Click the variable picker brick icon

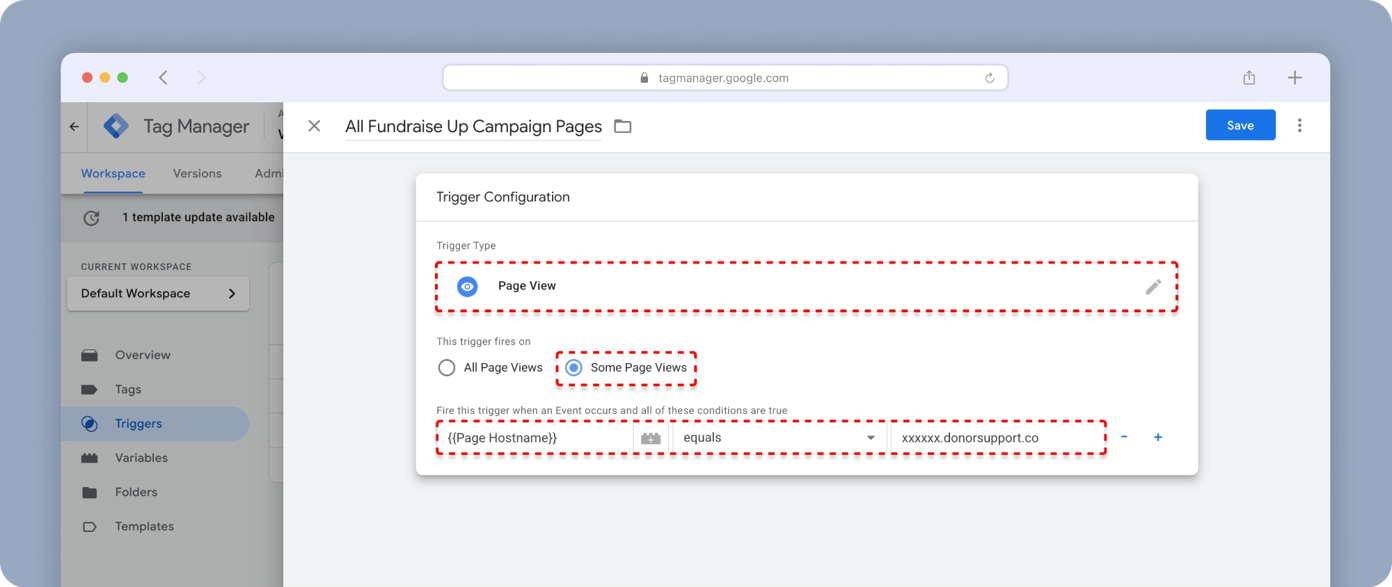point(651,438)
